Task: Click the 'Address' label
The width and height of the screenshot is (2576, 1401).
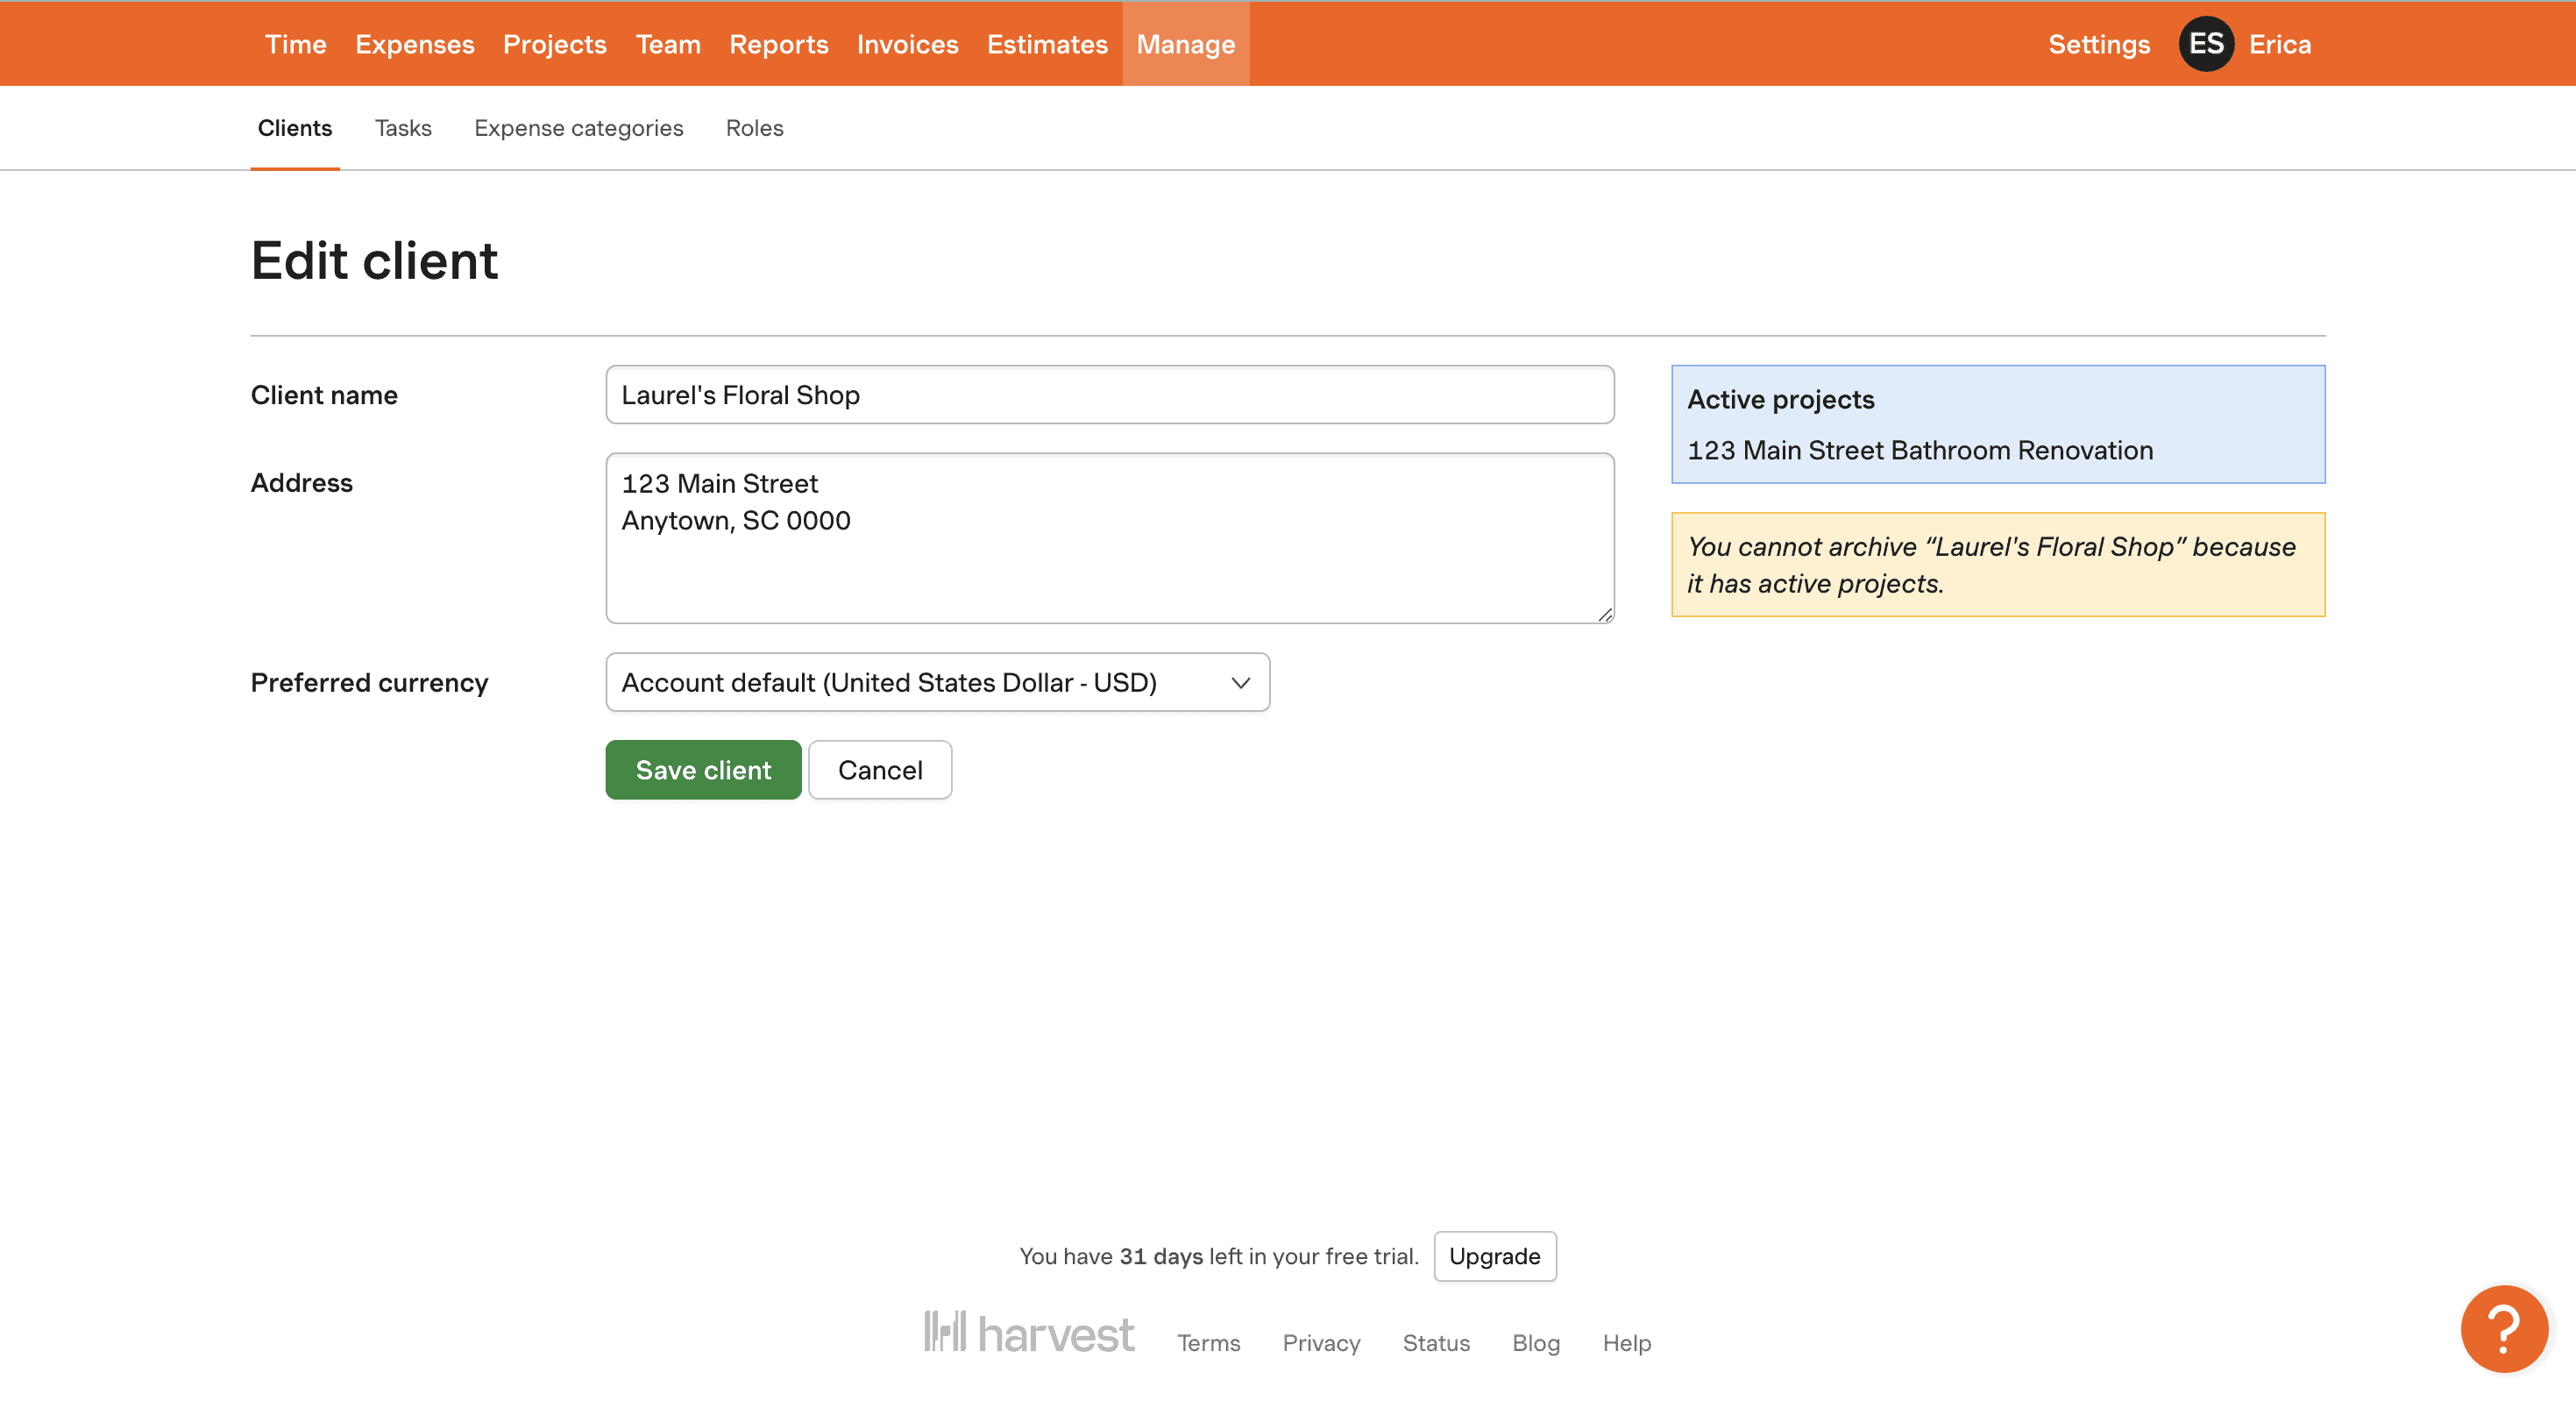Action: point(301,482)
